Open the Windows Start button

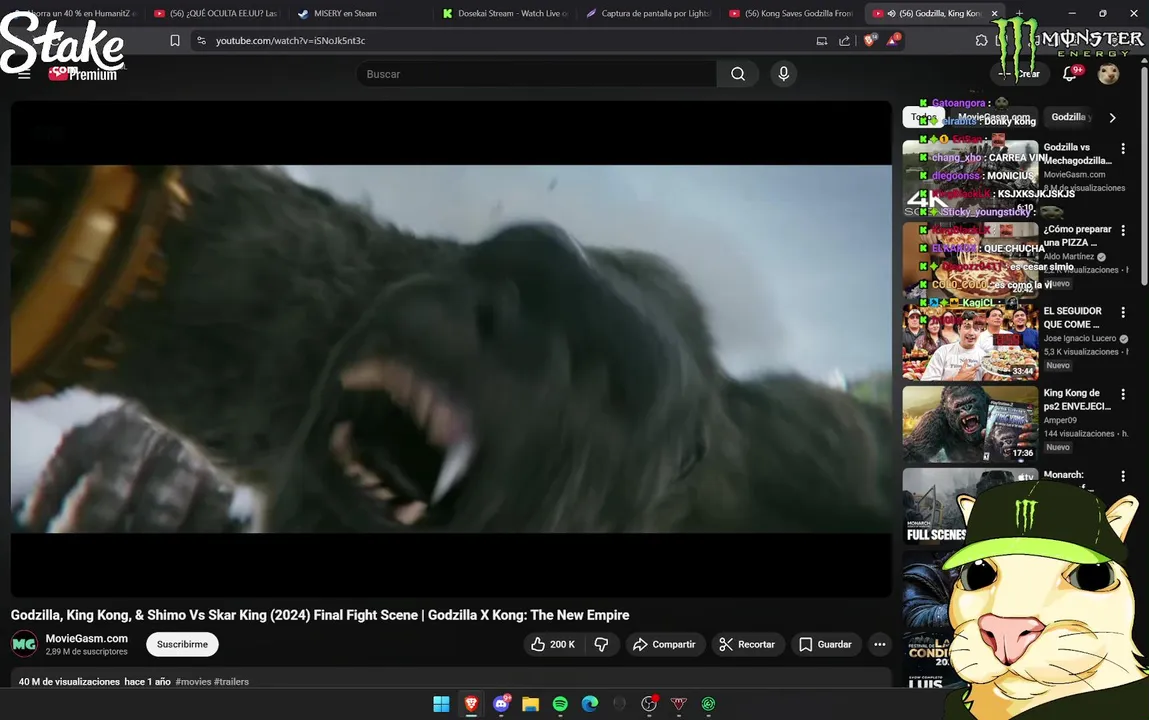coord(441,704)
